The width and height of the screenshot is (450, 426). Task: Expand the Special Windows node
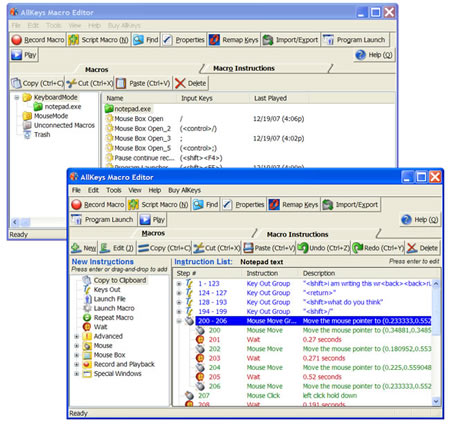point(77,374)
